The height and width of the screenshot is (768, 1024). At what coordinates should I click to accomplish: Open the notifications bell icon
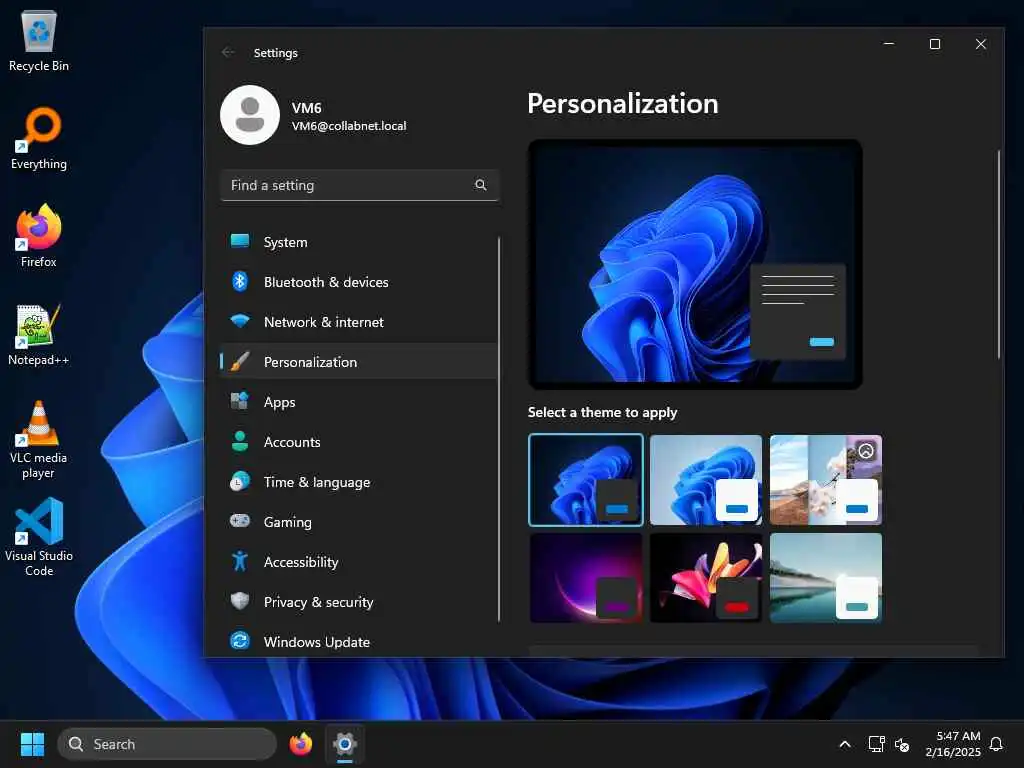click(996, 744)
